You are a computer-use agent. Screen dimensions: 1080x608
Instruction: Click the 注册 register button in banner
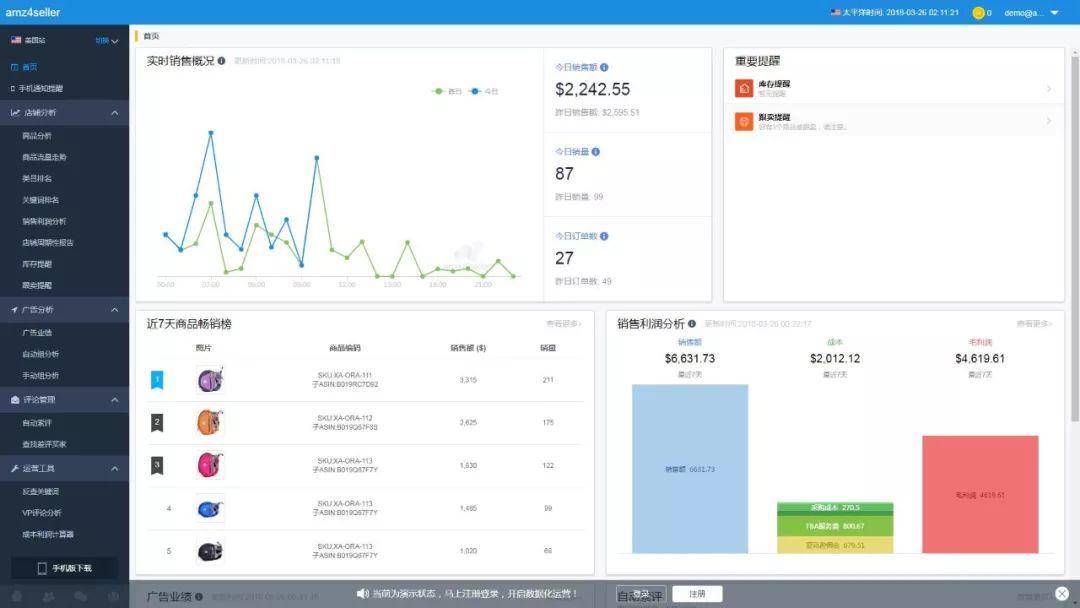[697, 594]
